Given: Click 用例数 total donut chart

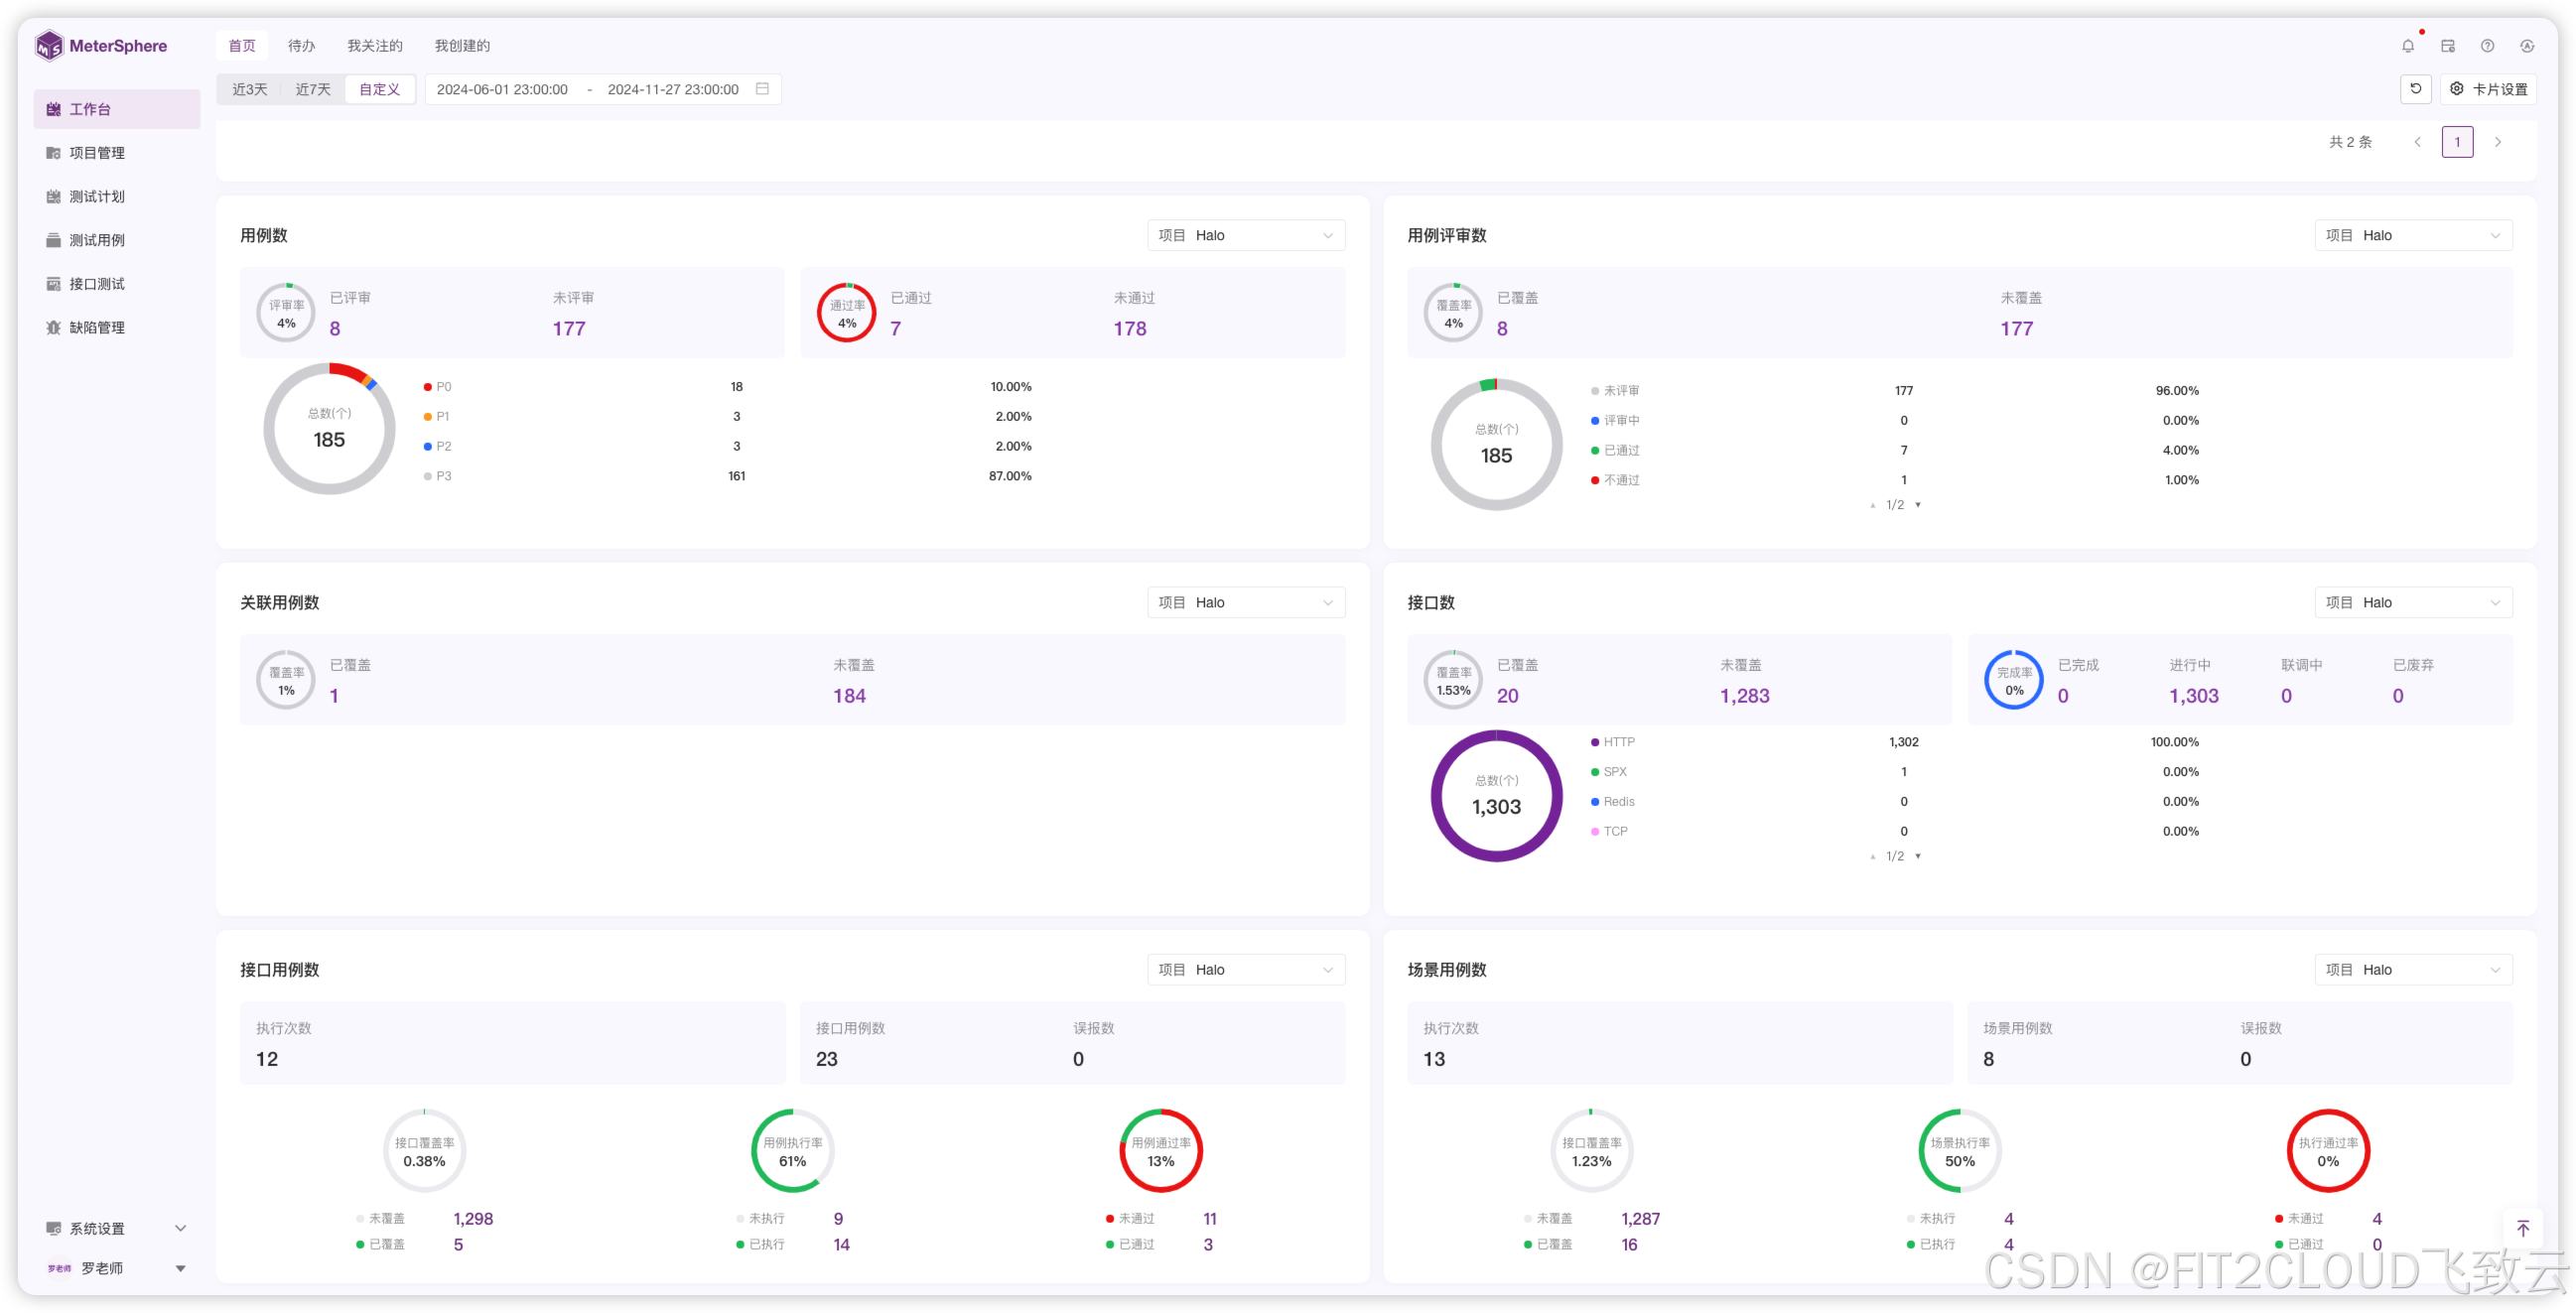Looking at the screenshot, I should point(329,429).
